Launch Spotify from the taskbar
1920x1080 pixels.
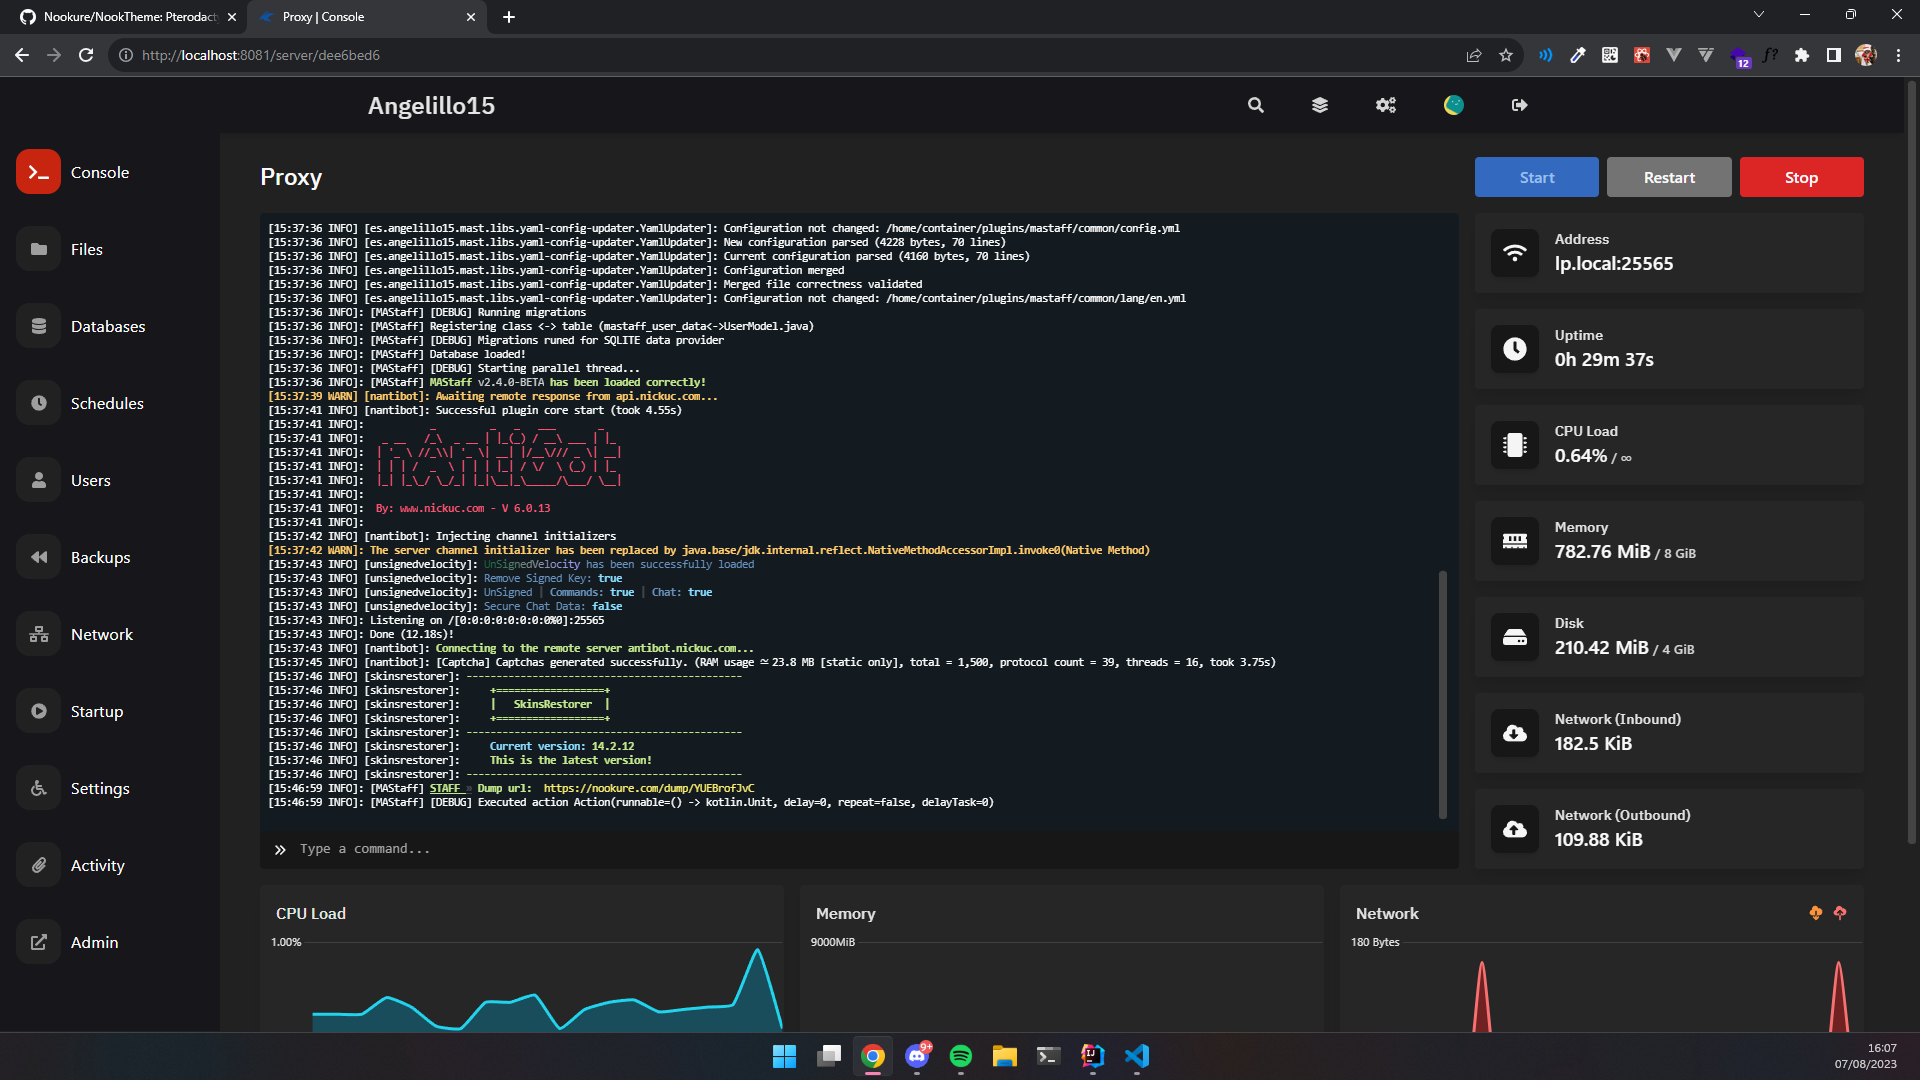(x=961, y=1056)
